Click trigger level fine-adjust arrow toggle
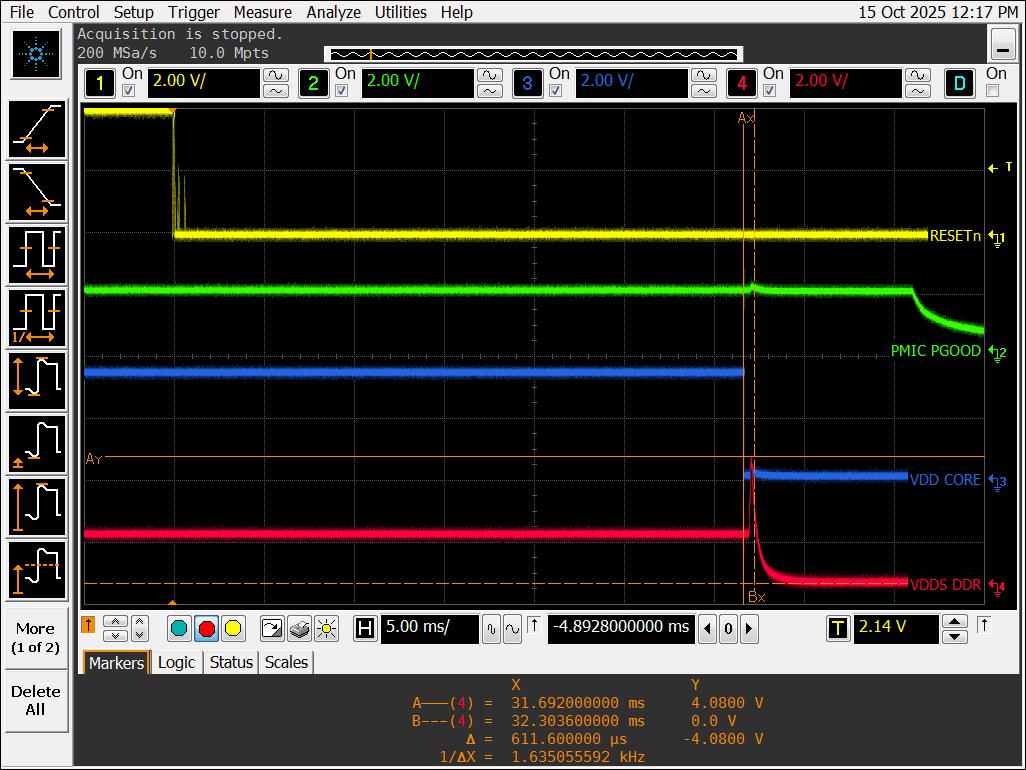This screenshot has width=1026, height=770. (x=983, y=625)
